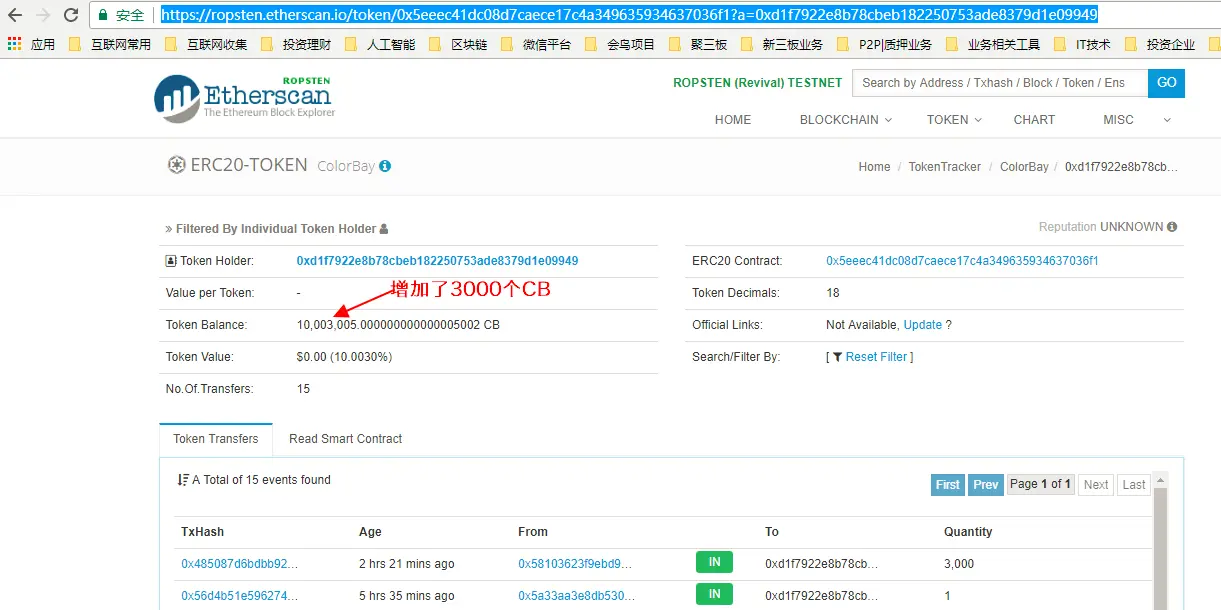Open the CHART menu item
1221x610 pixels.
1034,120
